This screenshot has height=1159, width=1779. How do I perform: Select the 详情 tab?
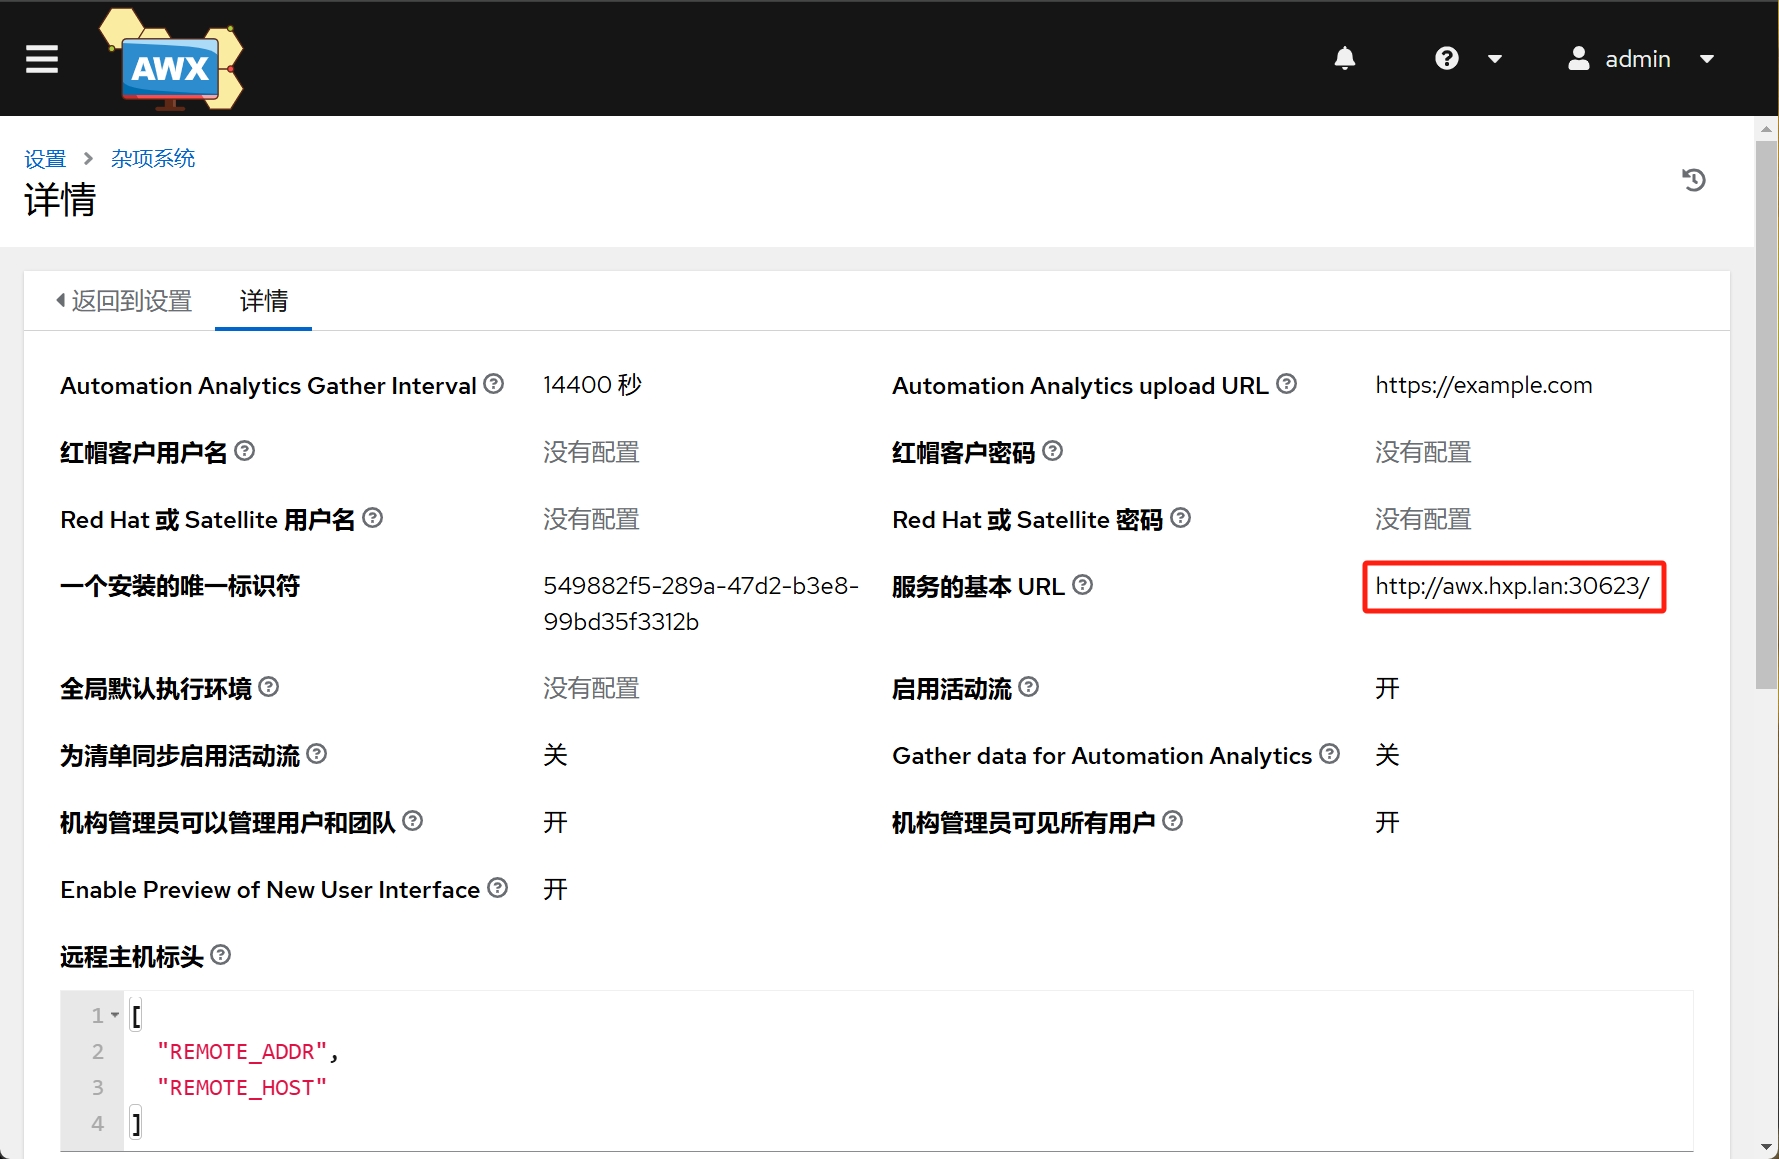point(264,301)
